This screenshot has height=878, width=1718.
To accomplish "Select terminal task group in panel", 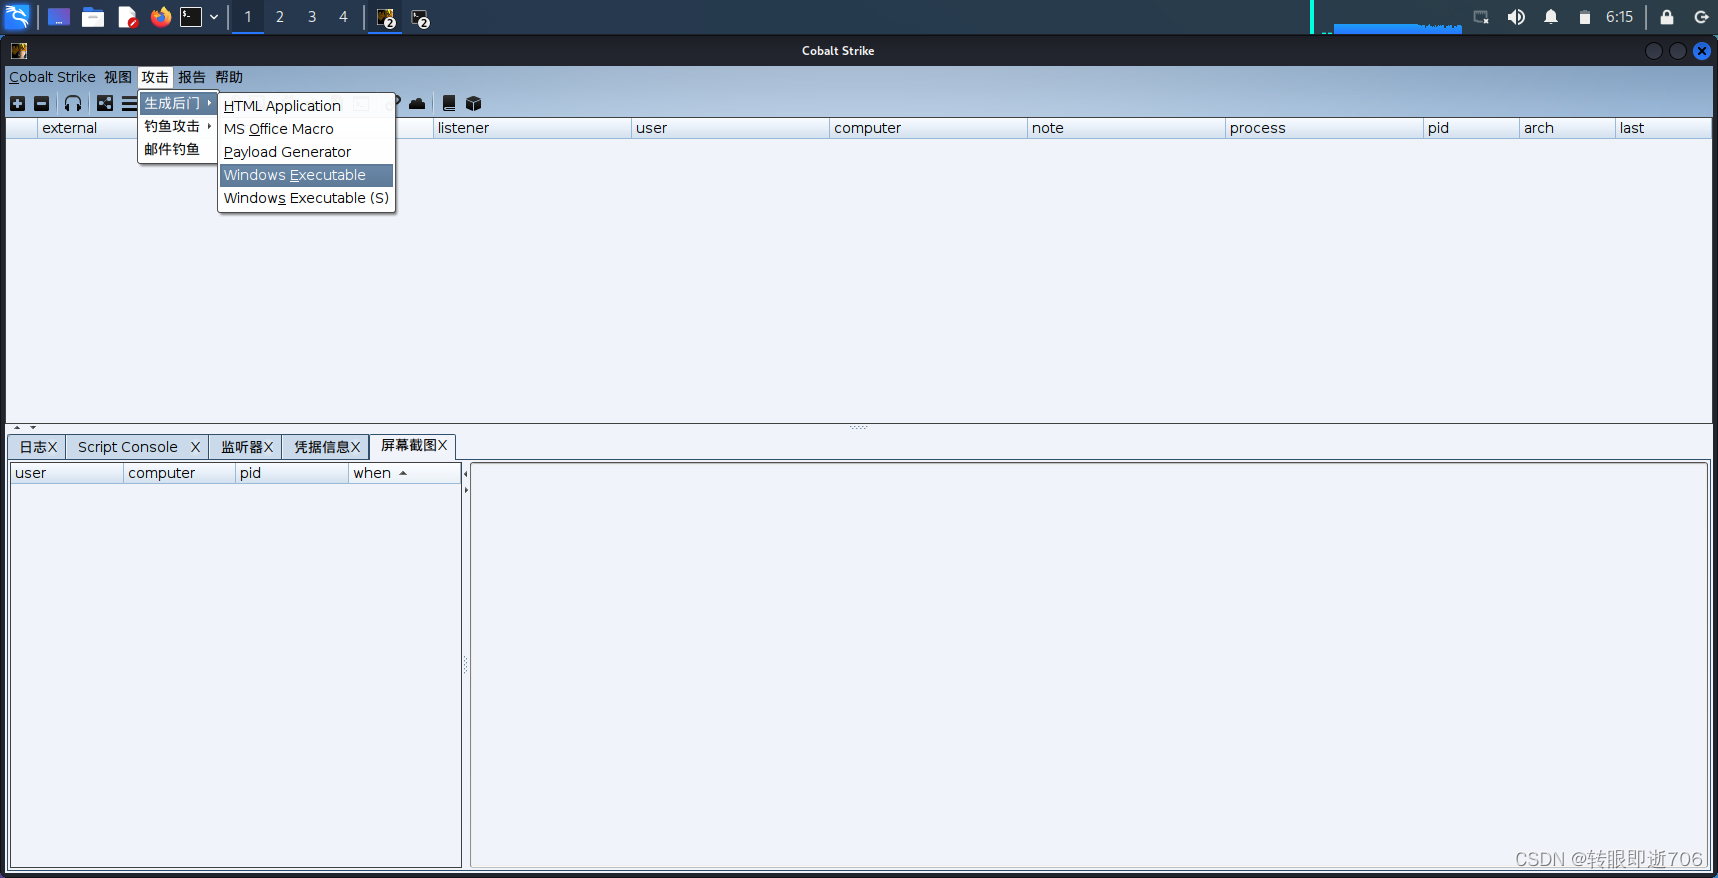I will [x=421, y=18].
